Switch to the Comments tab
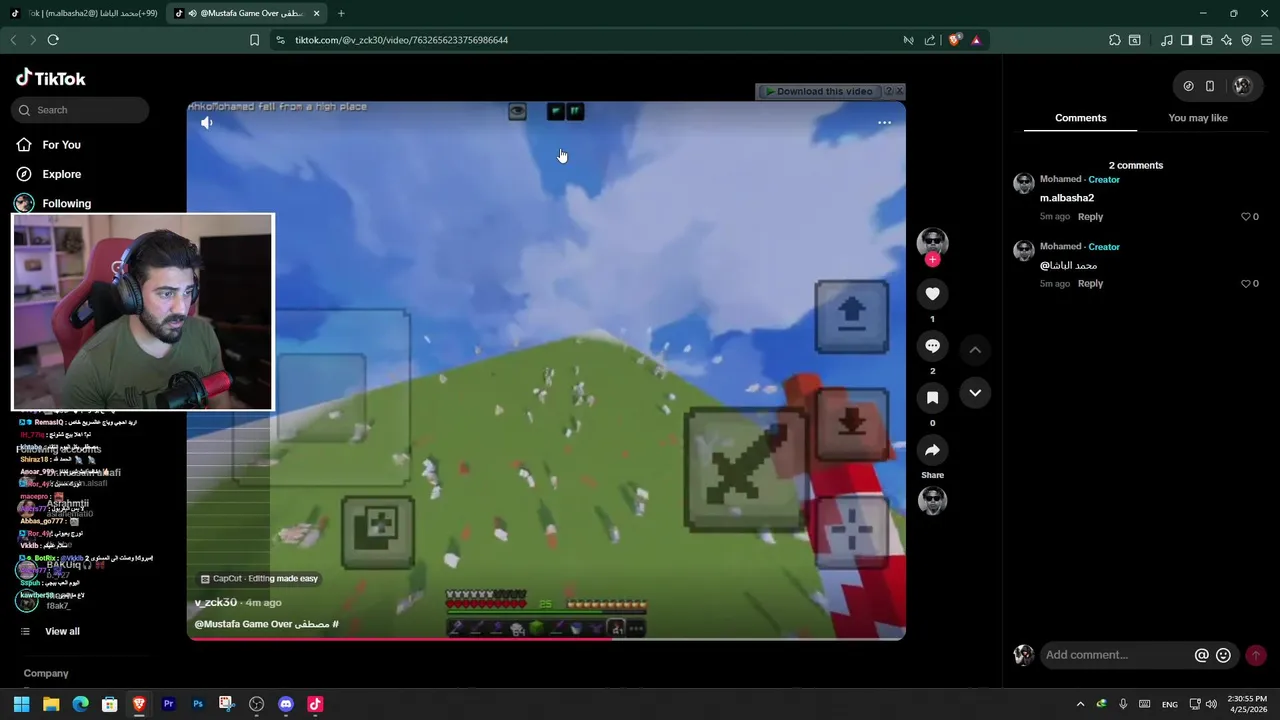This screenshot has width=1280, height=720. pos(1080,118)
